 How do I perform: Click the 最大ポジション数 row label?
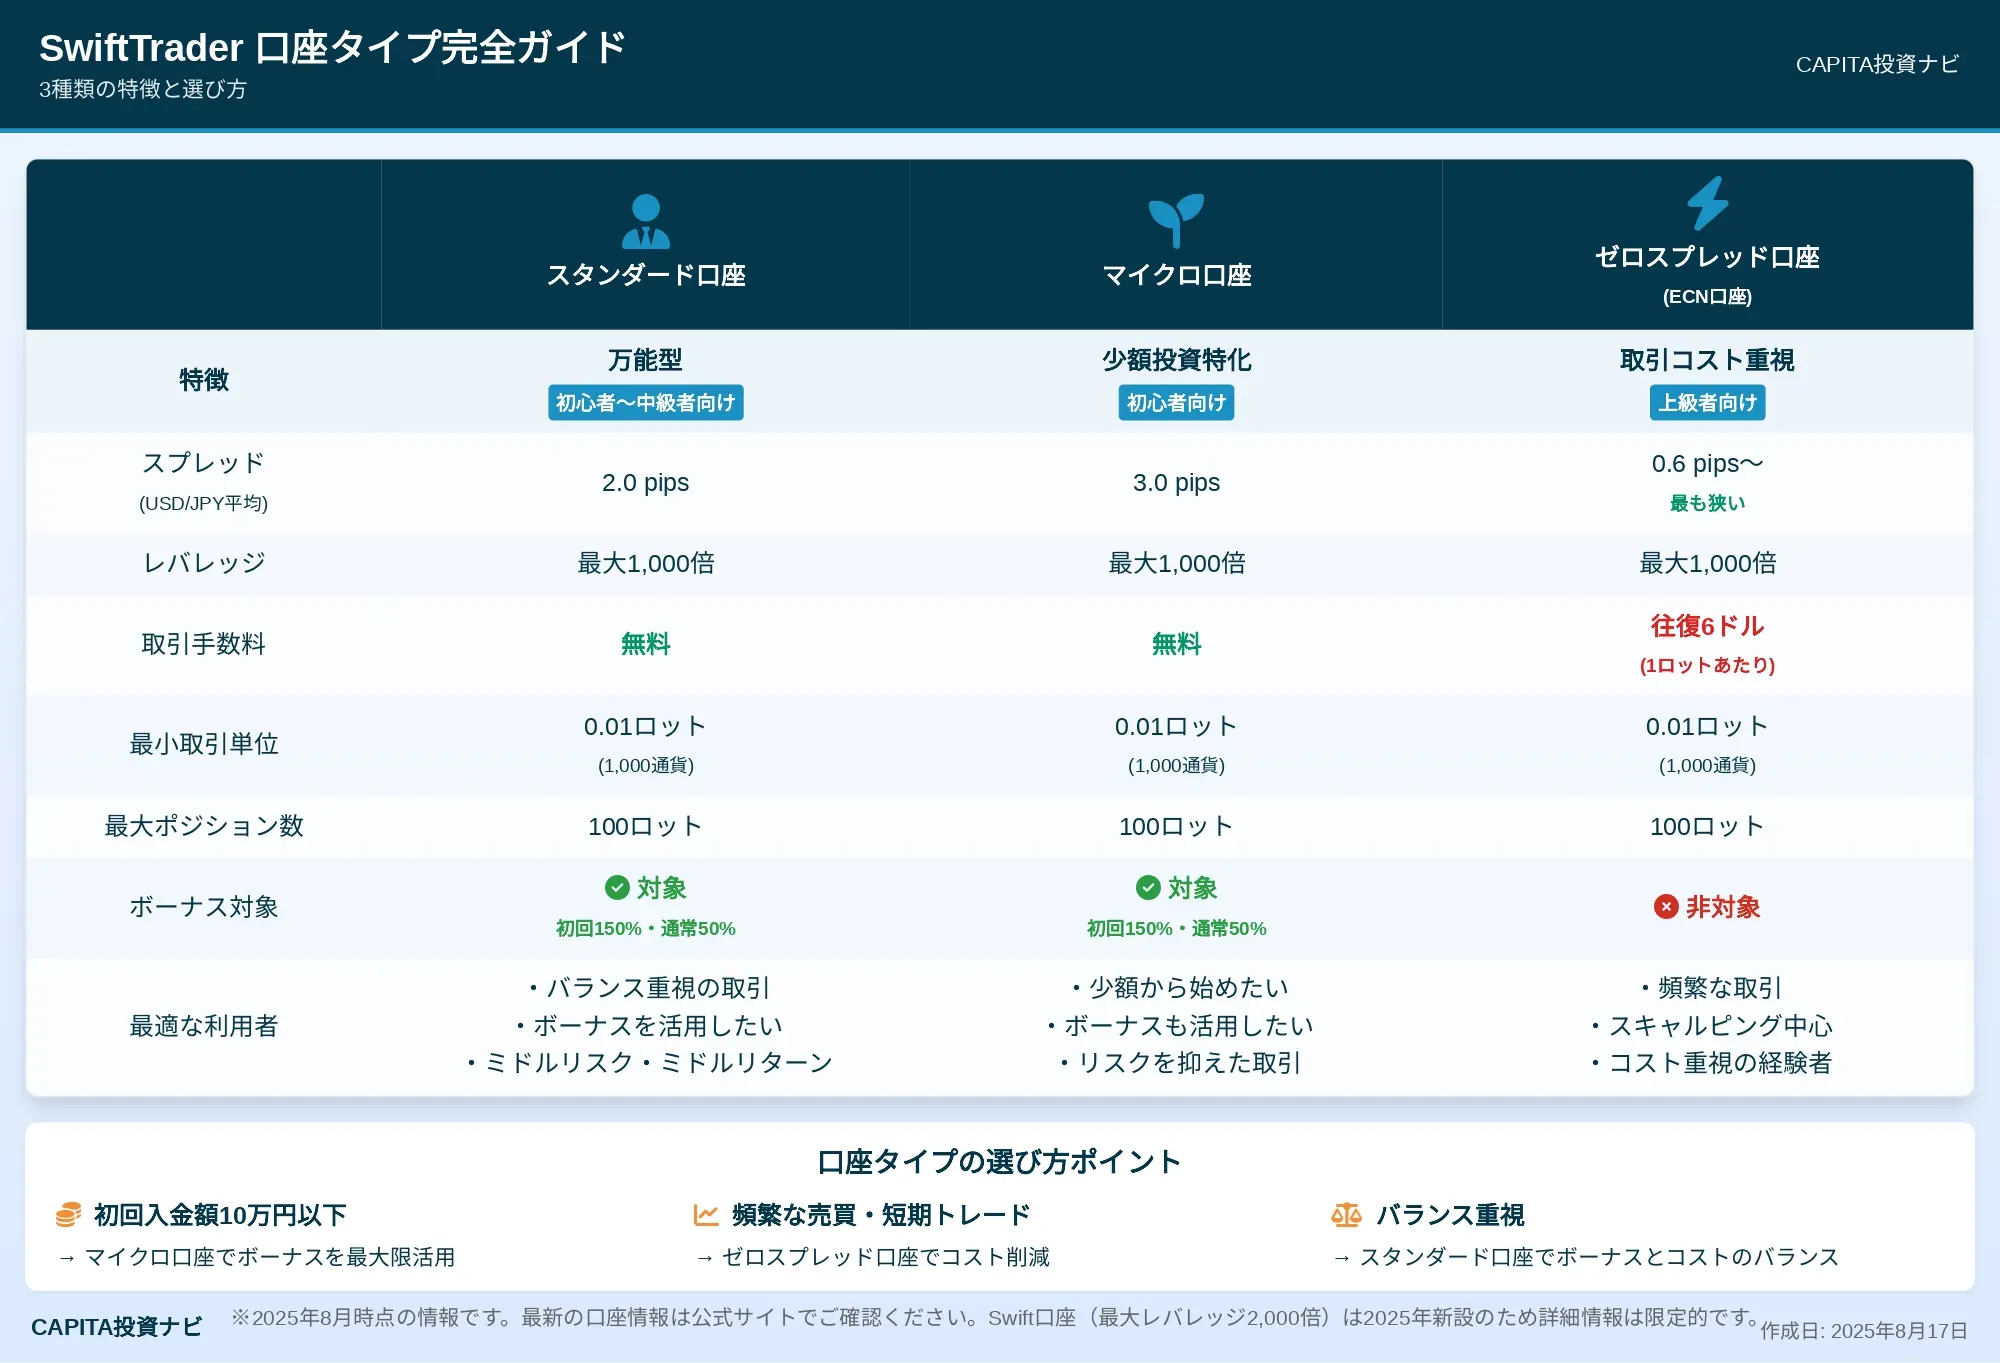(203, 826)
